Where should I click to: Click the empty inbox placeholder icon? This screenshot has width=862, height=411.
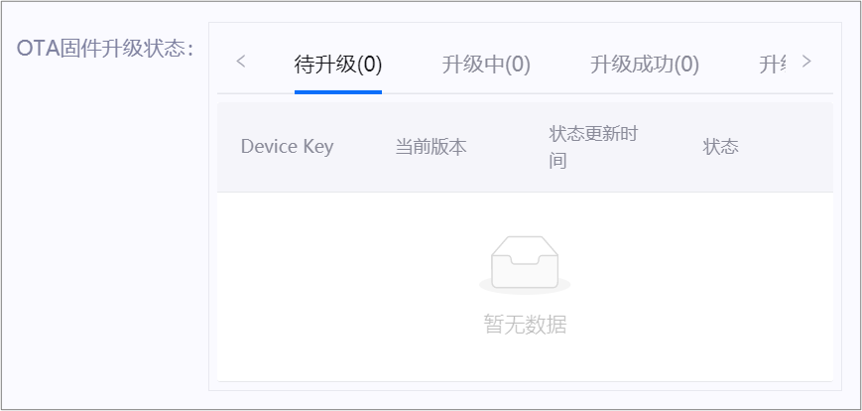point(525,266)
